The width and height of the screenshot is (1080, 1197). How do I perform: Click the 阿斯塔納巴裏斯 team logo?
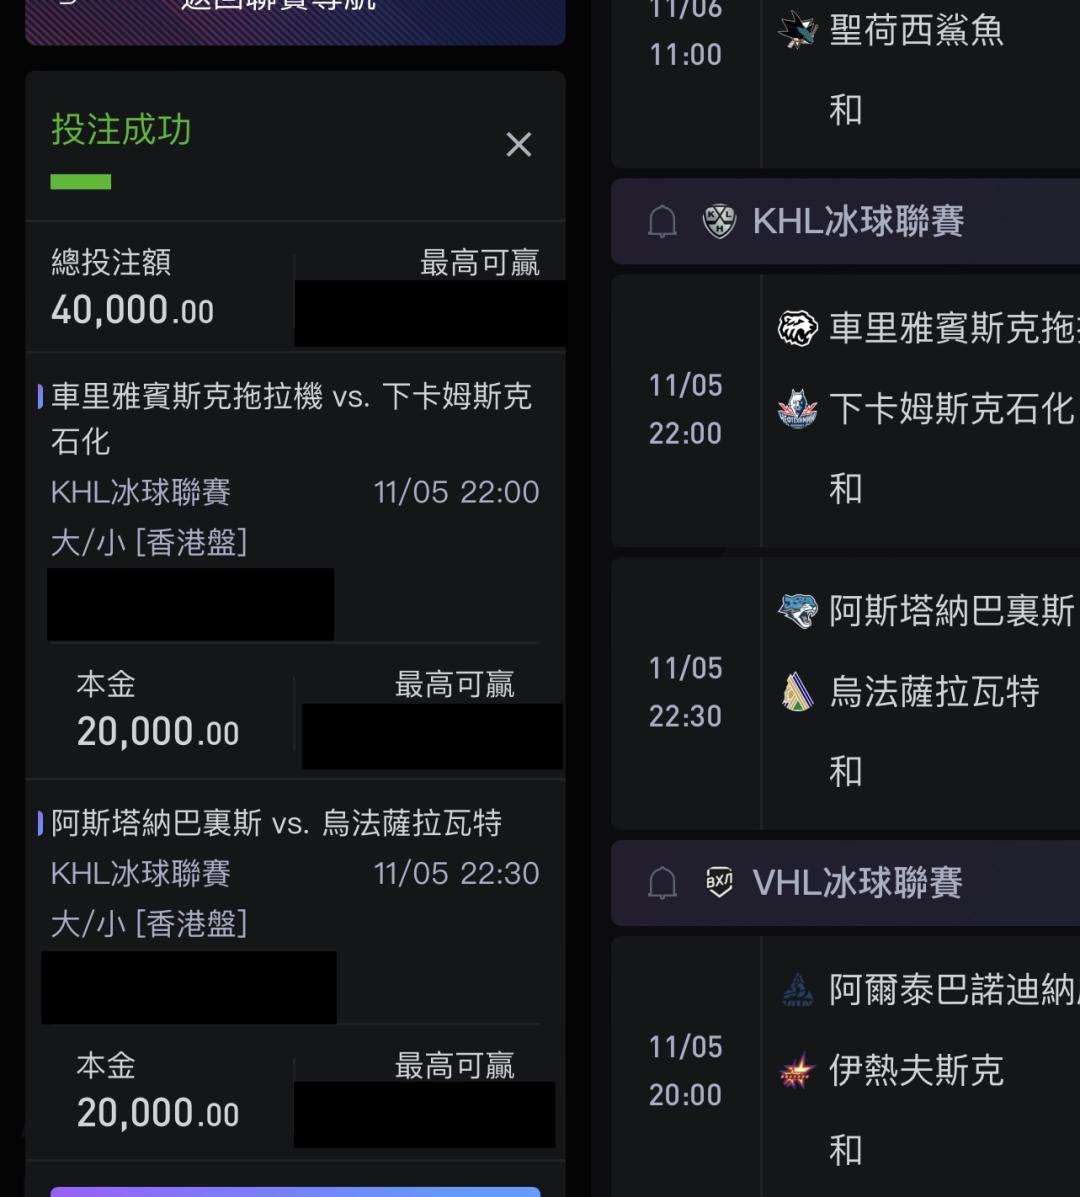pyautogui.click(x=797, y=610)
